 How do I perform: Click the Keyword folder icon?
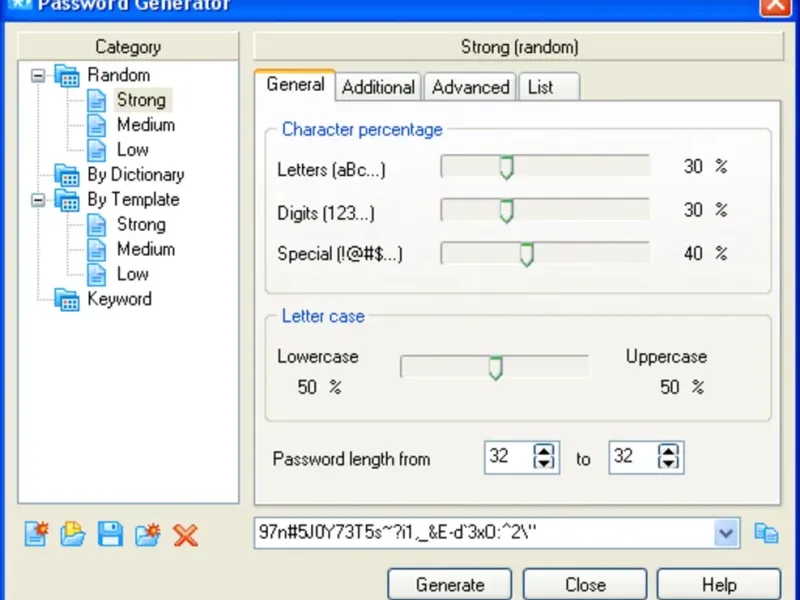coord(67,300)
